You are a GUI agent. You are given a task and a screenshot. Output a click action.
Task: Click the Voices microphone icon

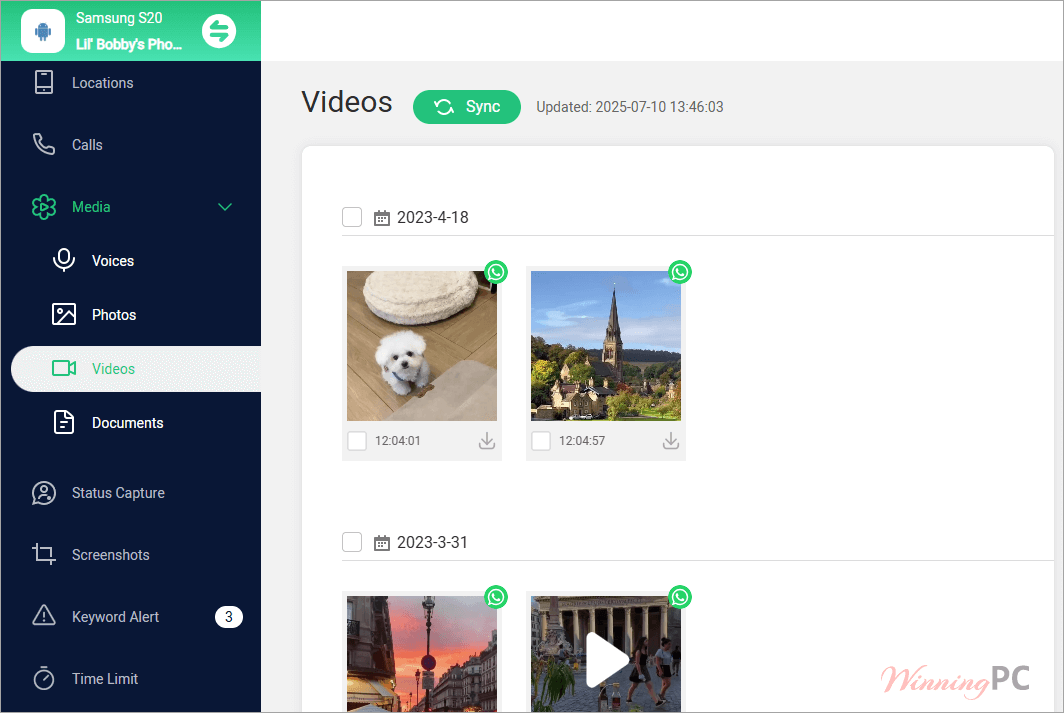click(64, 261)
